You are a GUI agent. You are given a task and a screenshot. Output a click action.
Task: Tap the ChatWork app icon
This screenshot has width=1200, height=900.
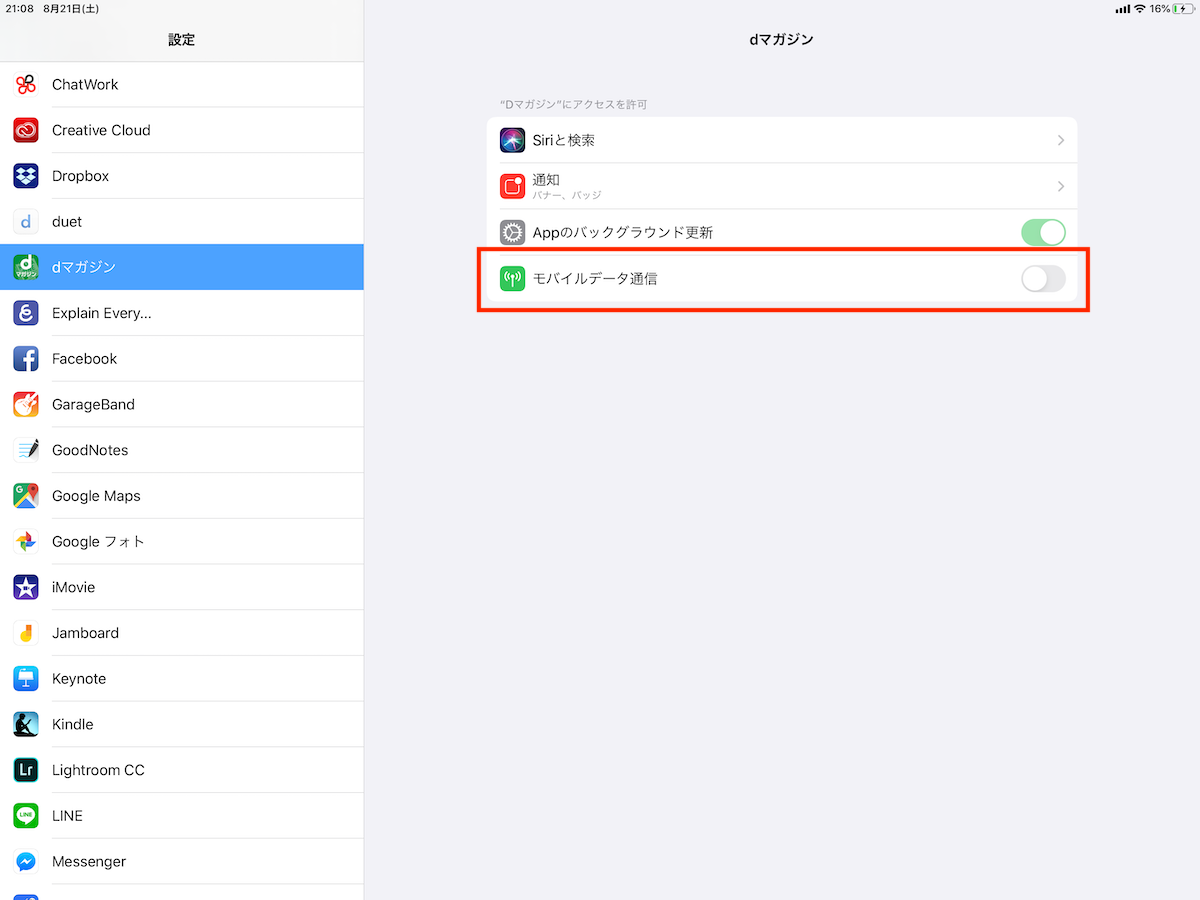click(x=26, y=84)
